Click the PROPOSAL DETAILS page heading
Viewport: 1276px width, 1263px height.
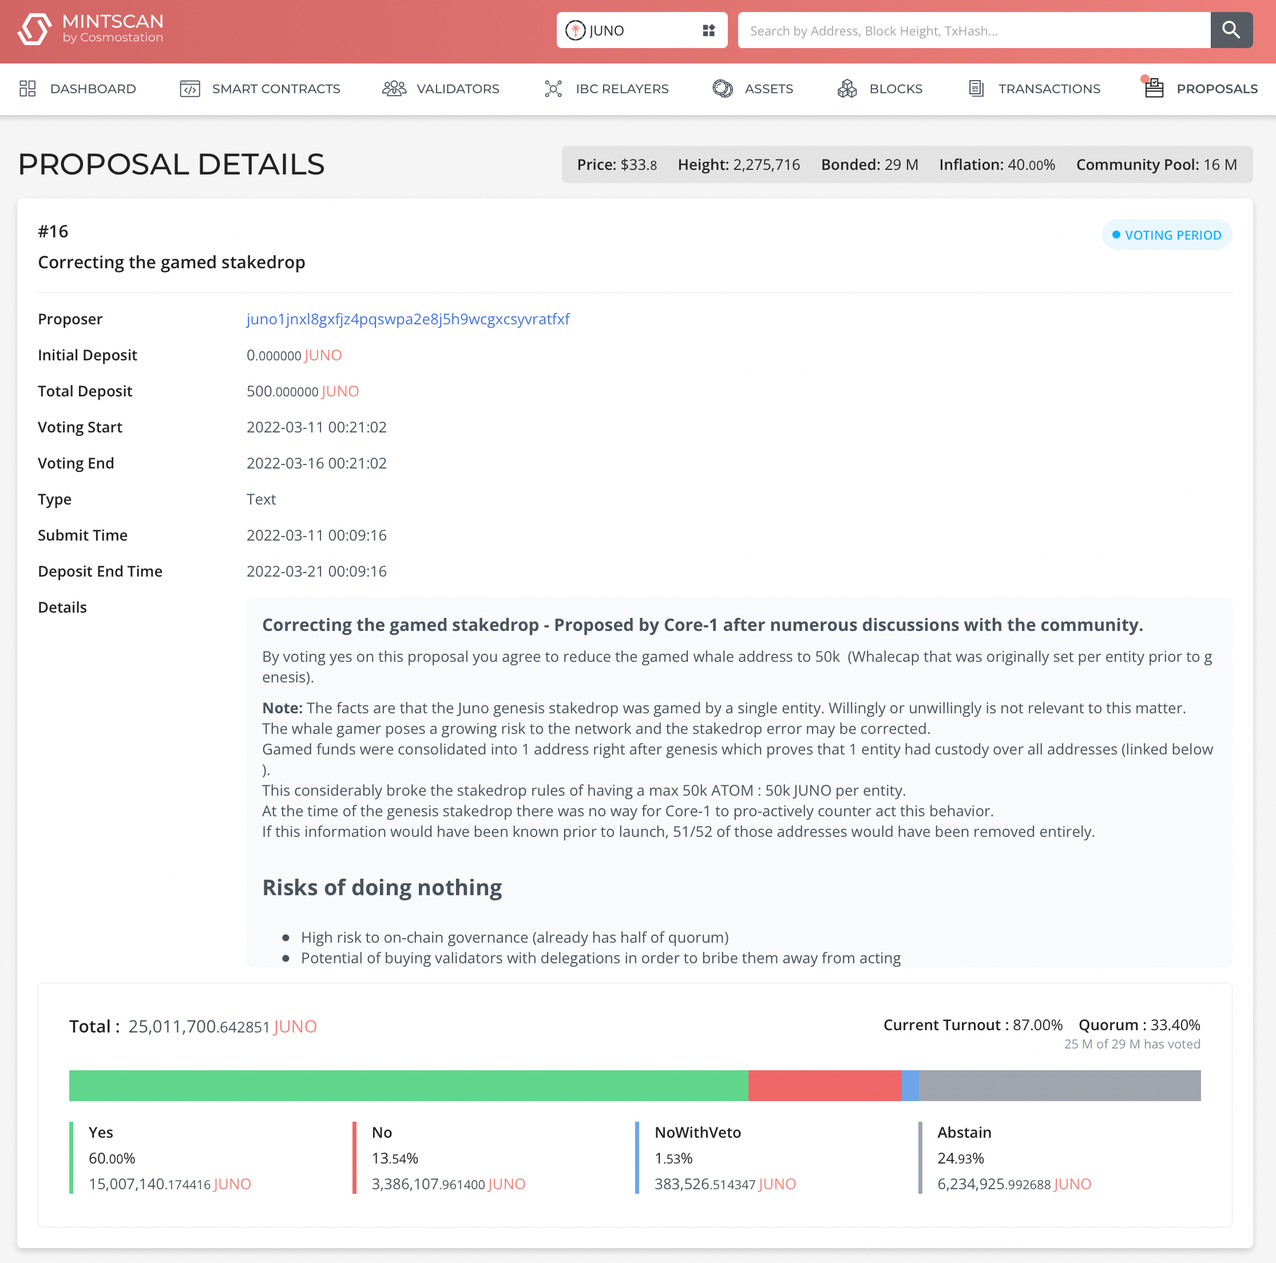pos(171,164)
